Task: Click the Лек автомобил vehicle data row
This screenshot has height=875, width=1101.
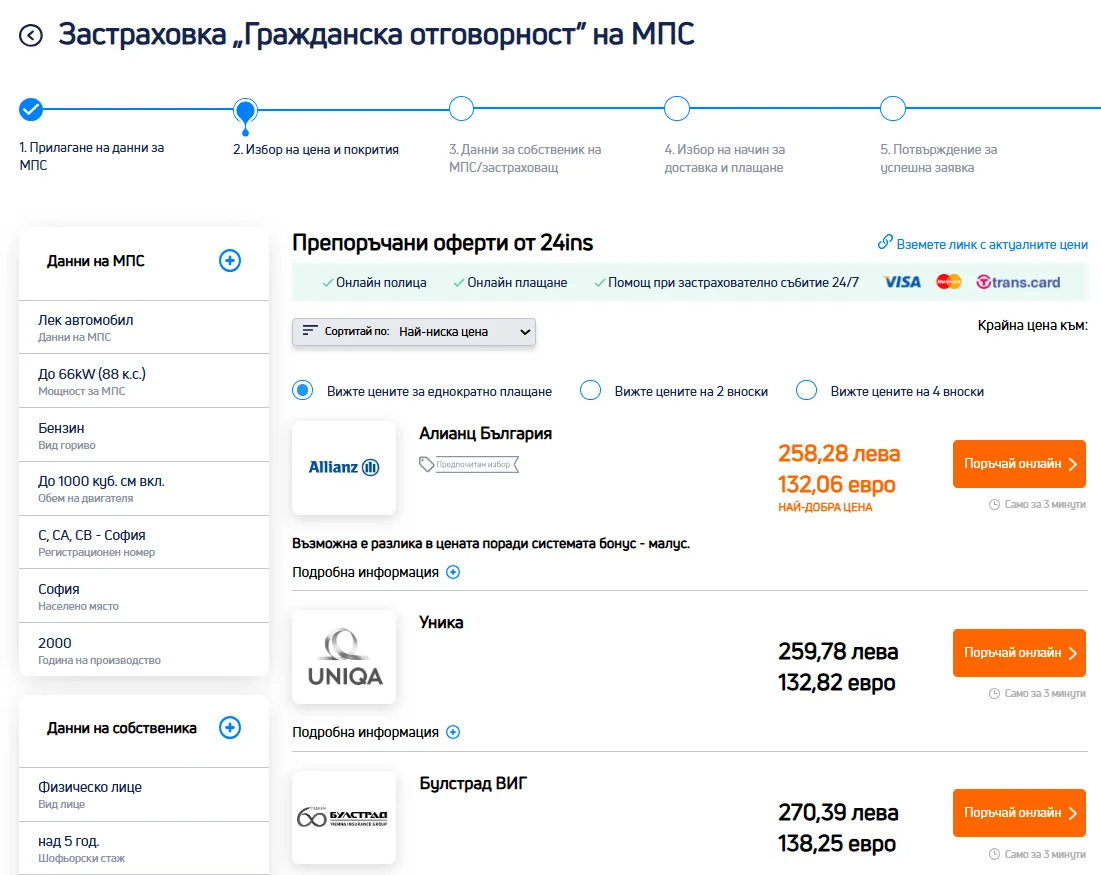Action: (144, 327)
